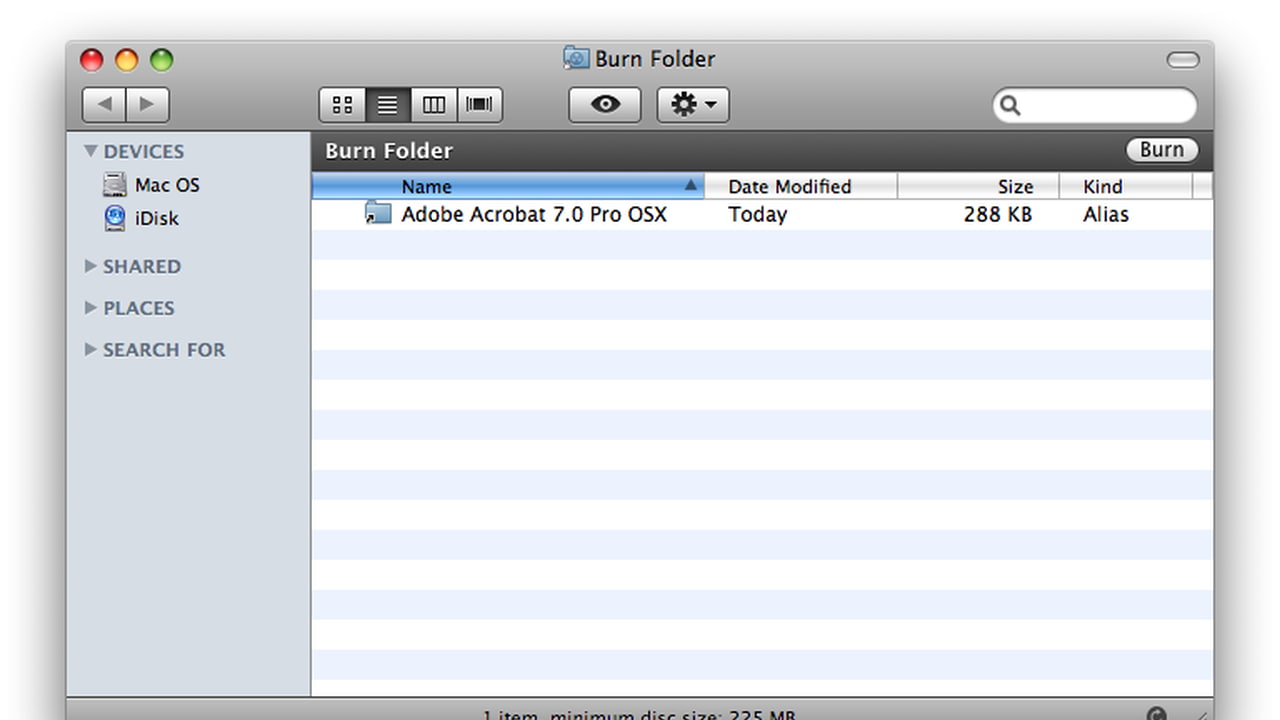1280x720 pixels.
Task: Click the iDisk globe icon
Action: click(x=116, y=218)
